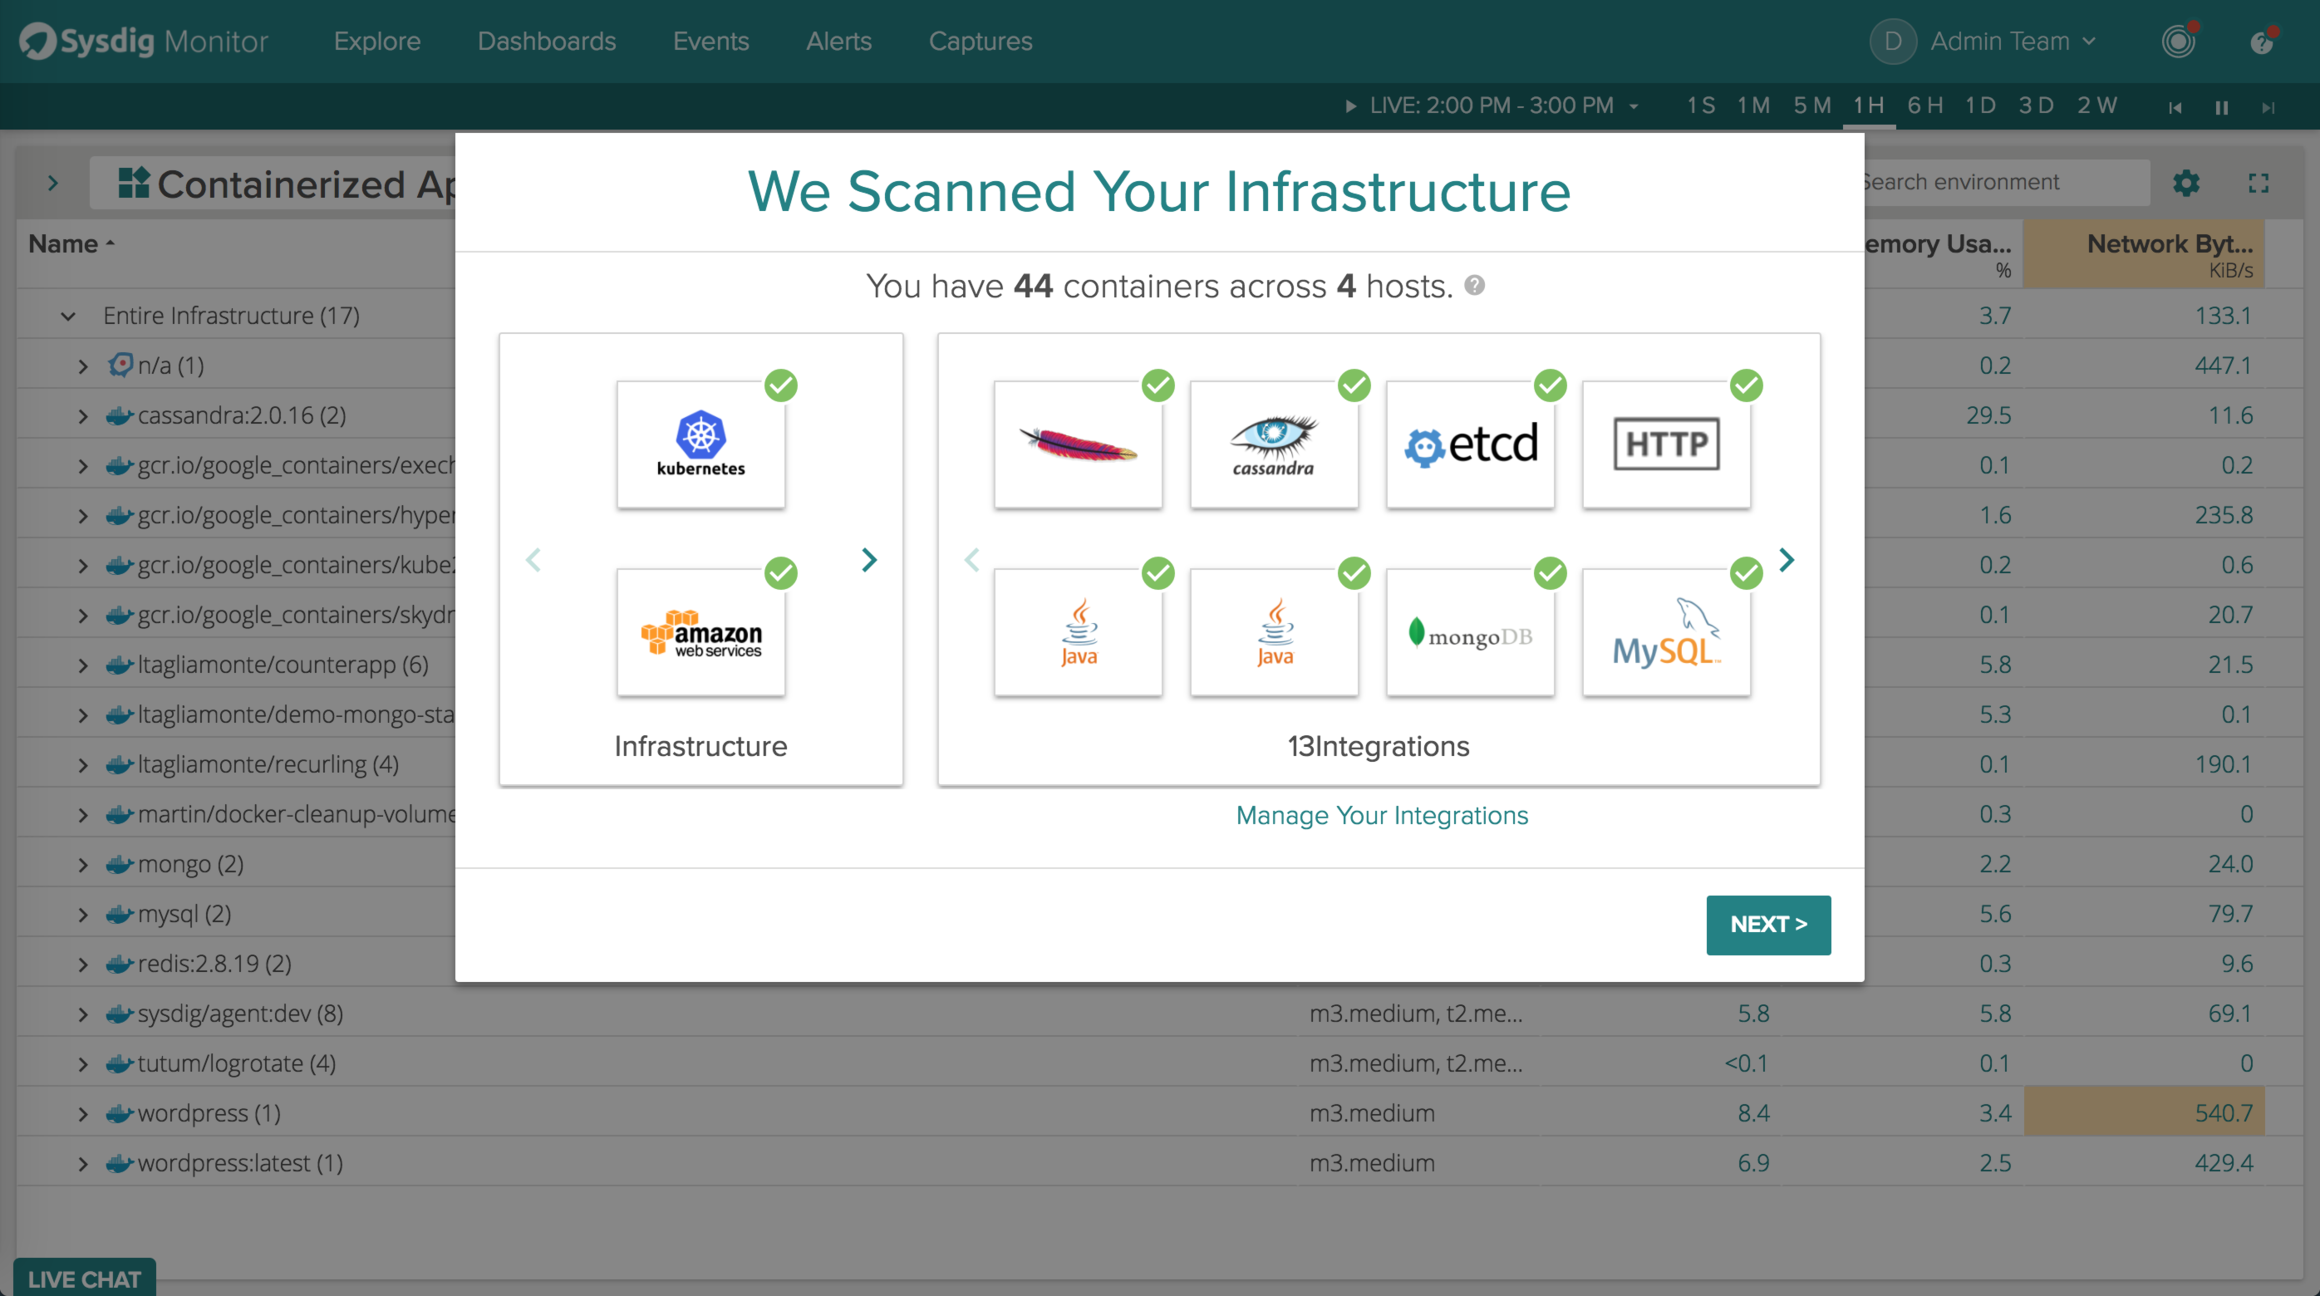Show next Infrastructure items with right arrow
This screenshot has width=2320, height=1296.
869,560
